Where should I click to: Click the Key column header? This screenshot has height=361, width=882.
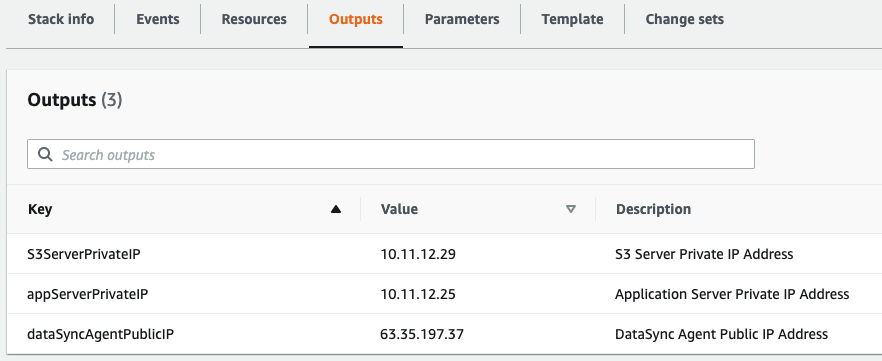(x=40, y=209)
